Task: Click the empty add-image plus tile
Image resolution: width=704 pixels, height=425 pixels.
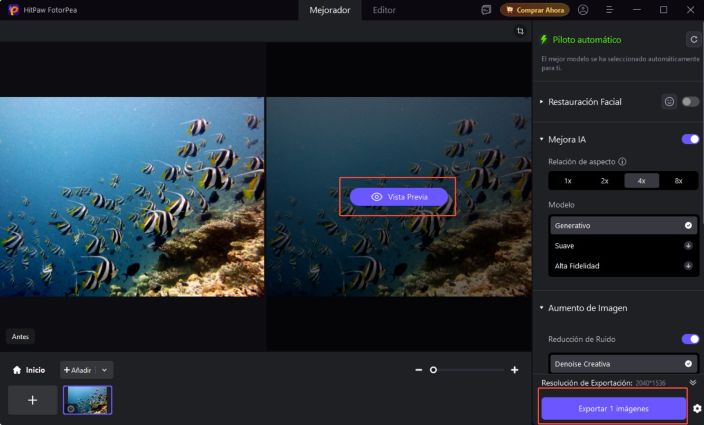Action: [32, 400]
